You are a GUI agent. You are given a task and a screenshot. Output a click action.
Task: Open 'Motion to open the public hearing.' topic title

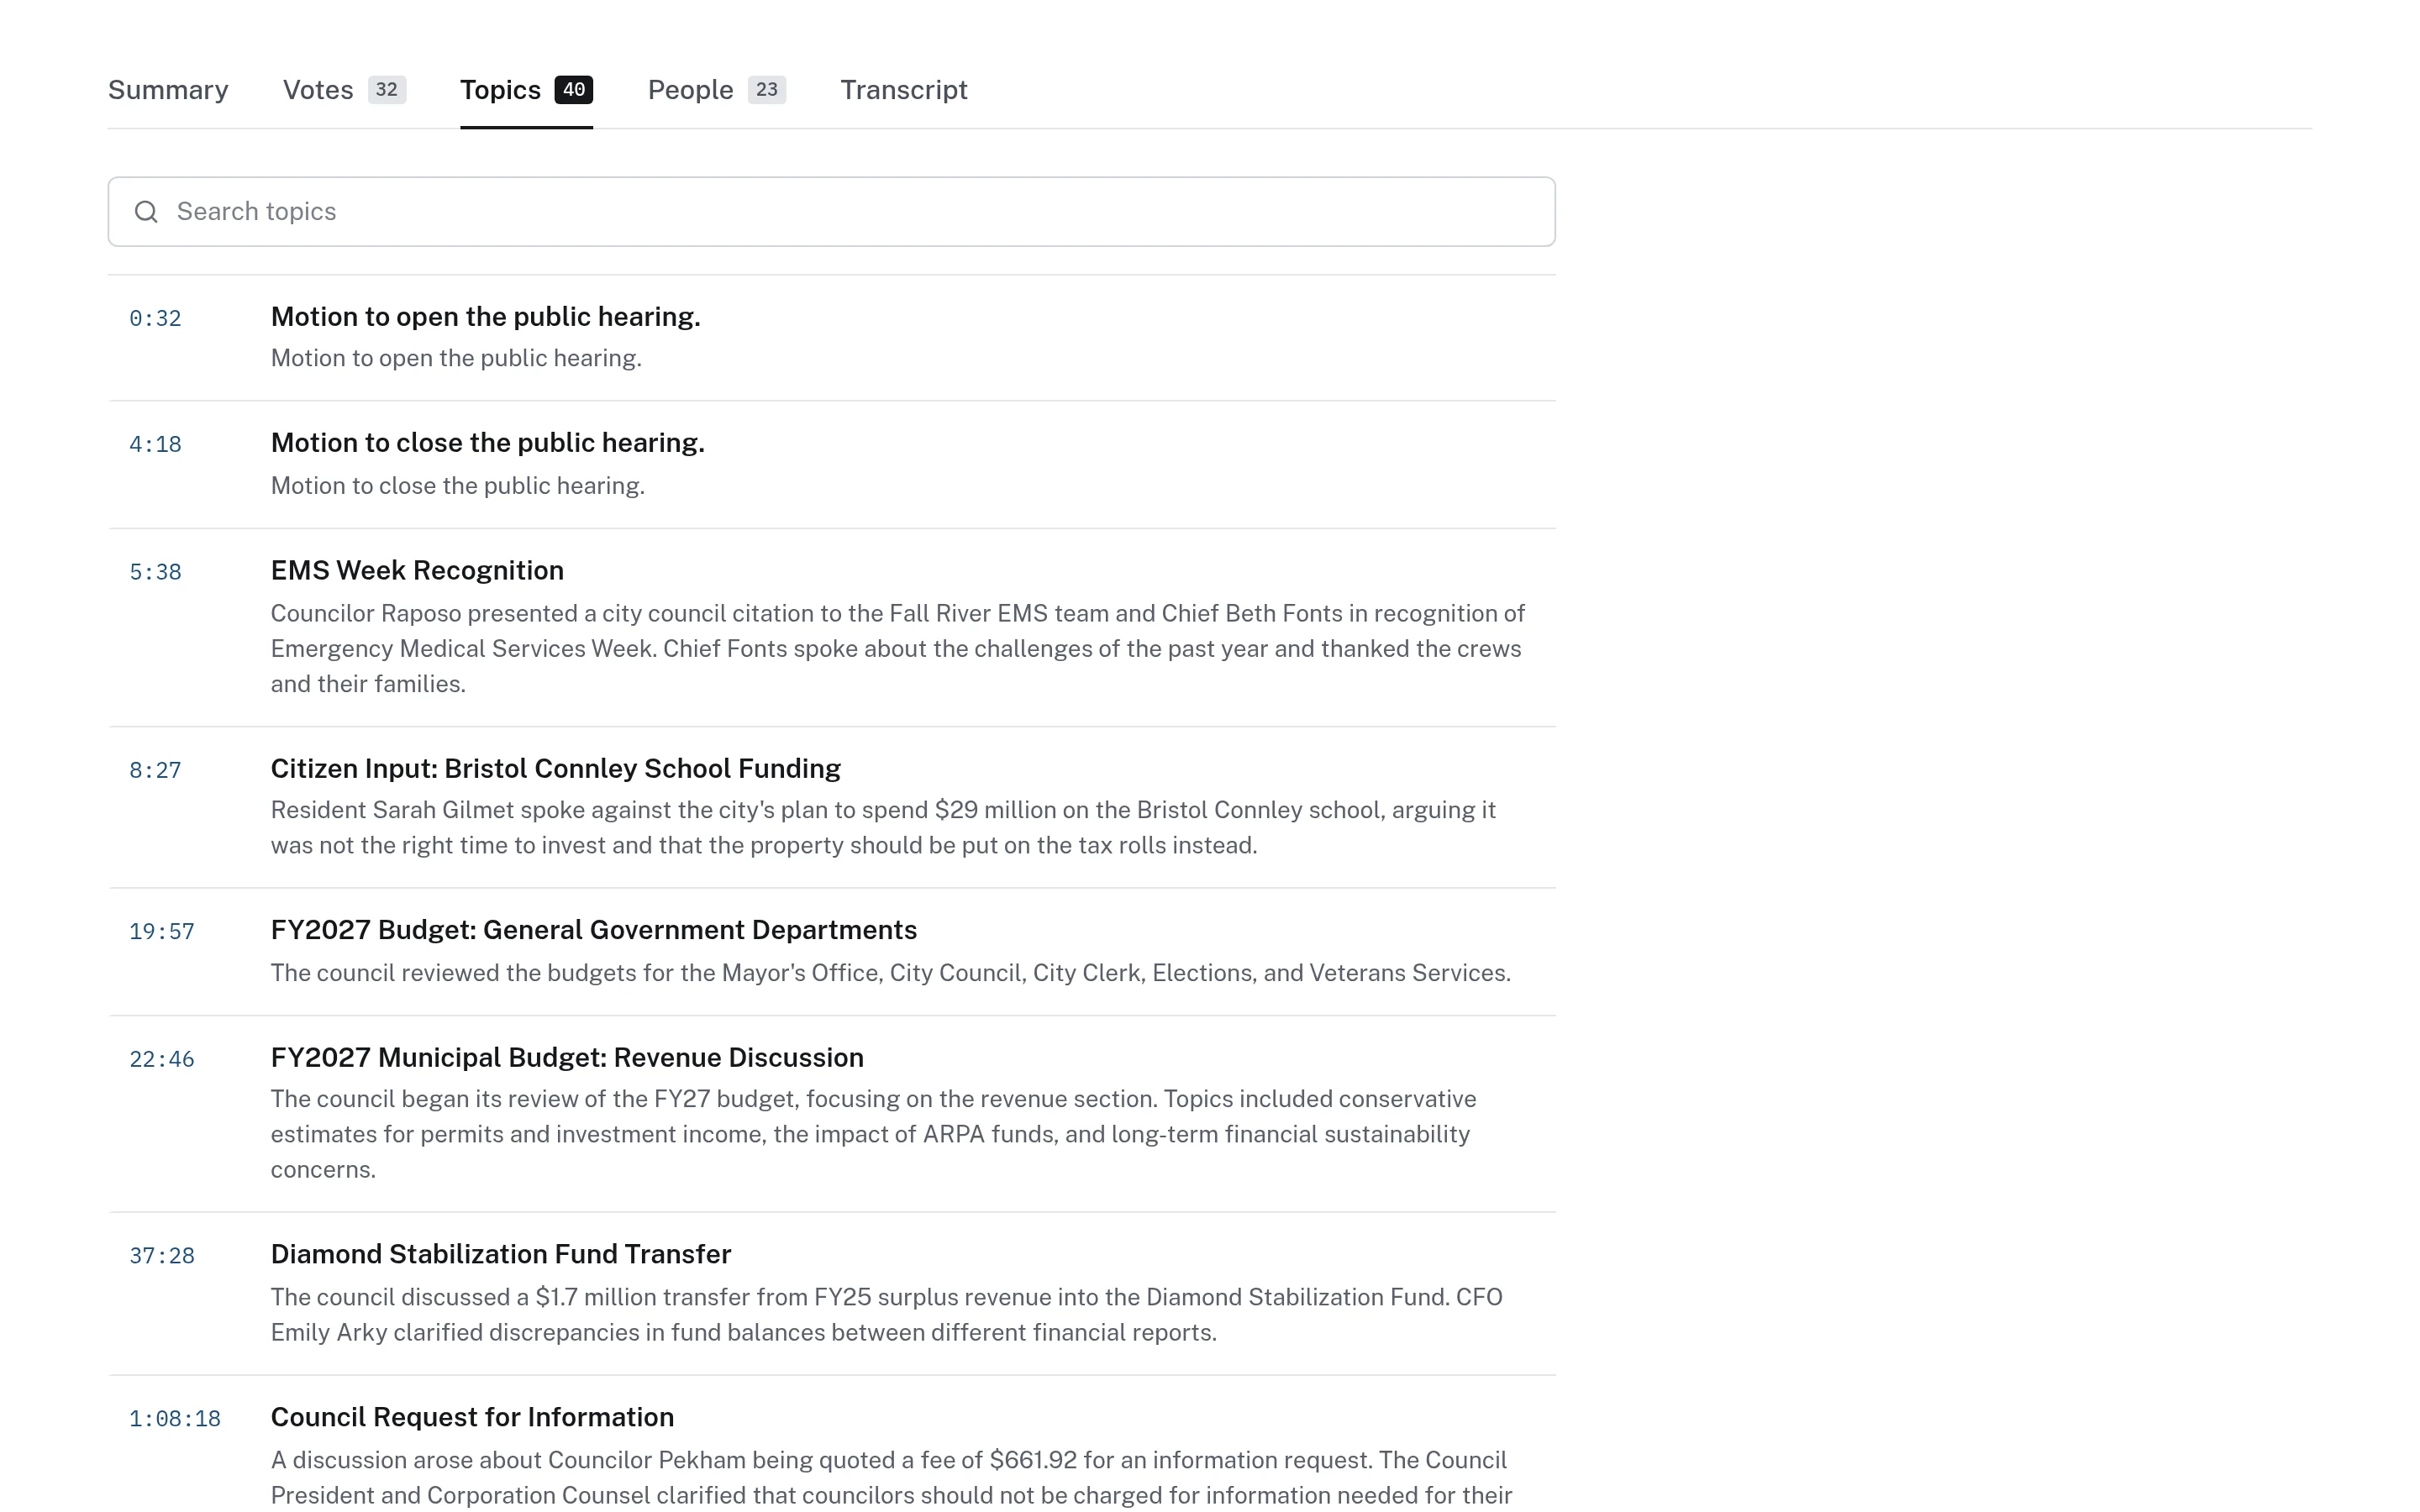click(485, 317)
